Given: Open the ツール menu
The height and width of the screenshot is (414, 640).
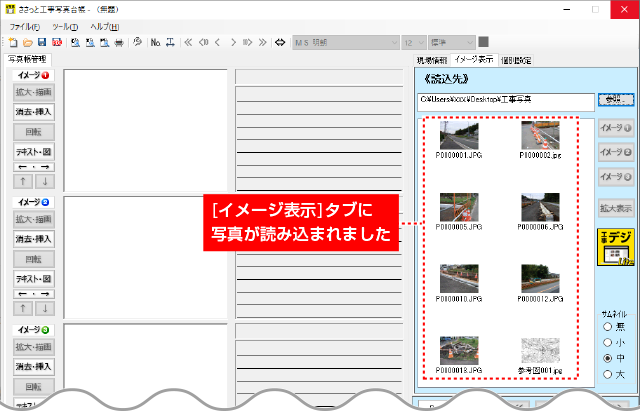Looking at the screenshot, I should [x=65, y=27].
